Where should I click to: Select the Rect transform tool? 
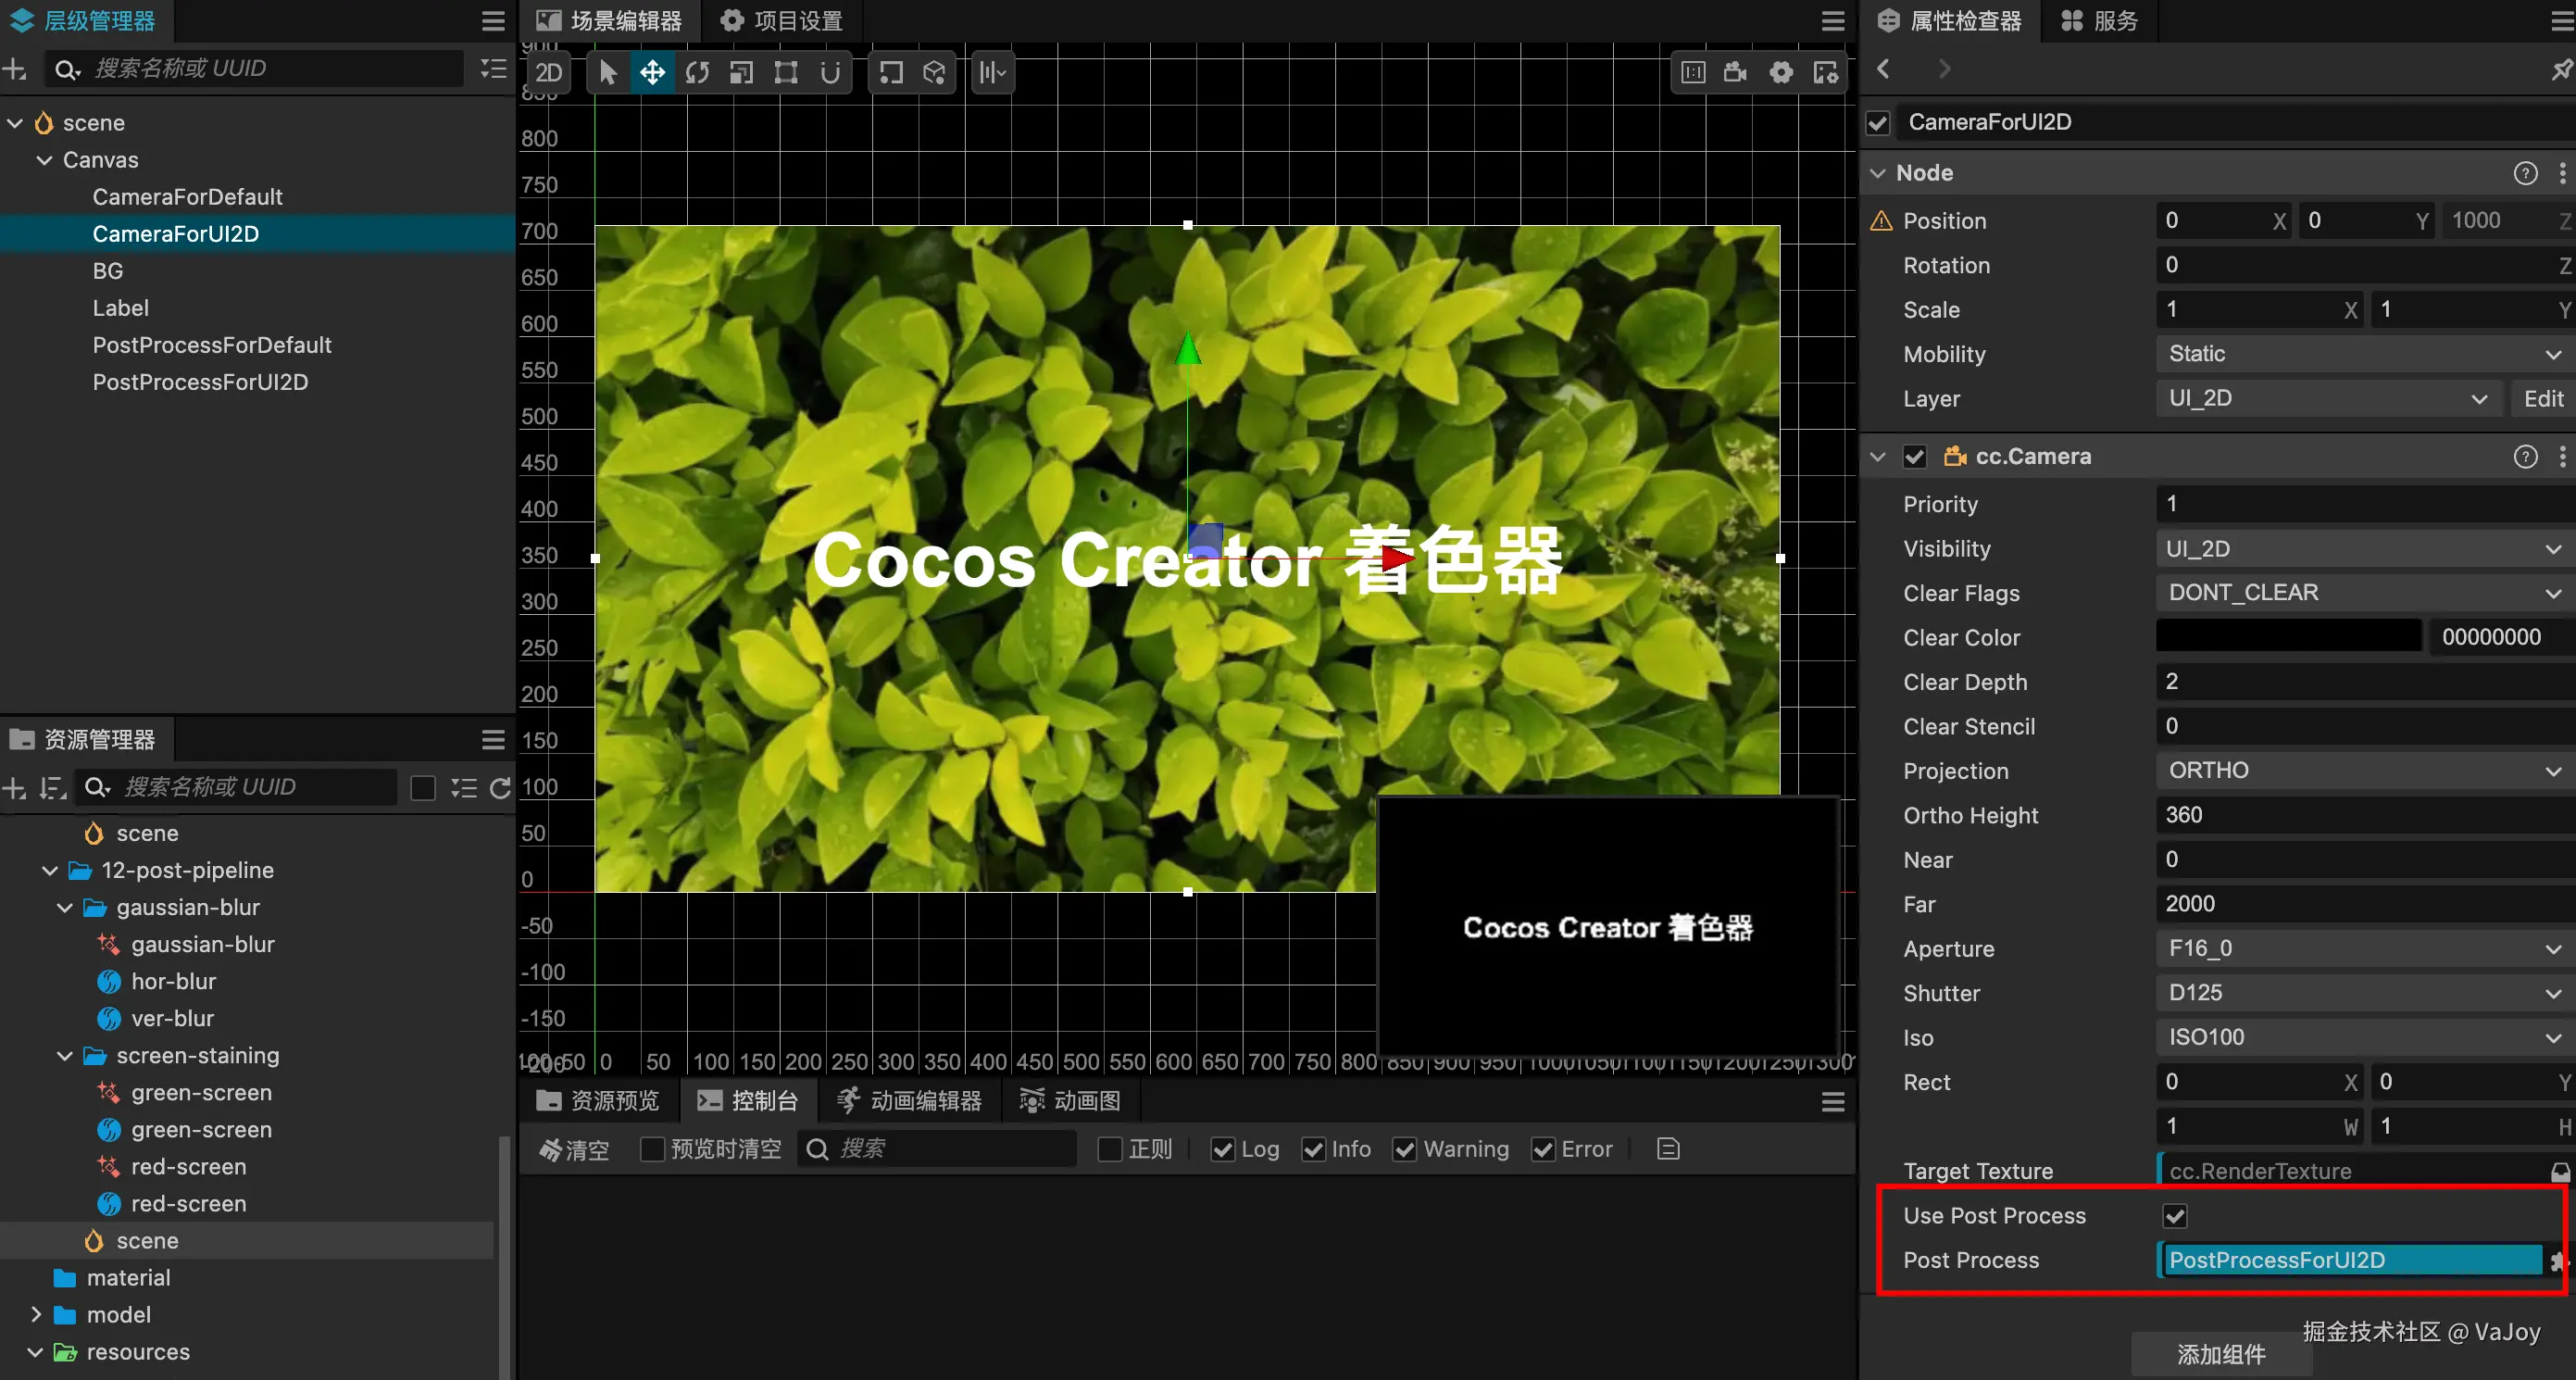786,72
